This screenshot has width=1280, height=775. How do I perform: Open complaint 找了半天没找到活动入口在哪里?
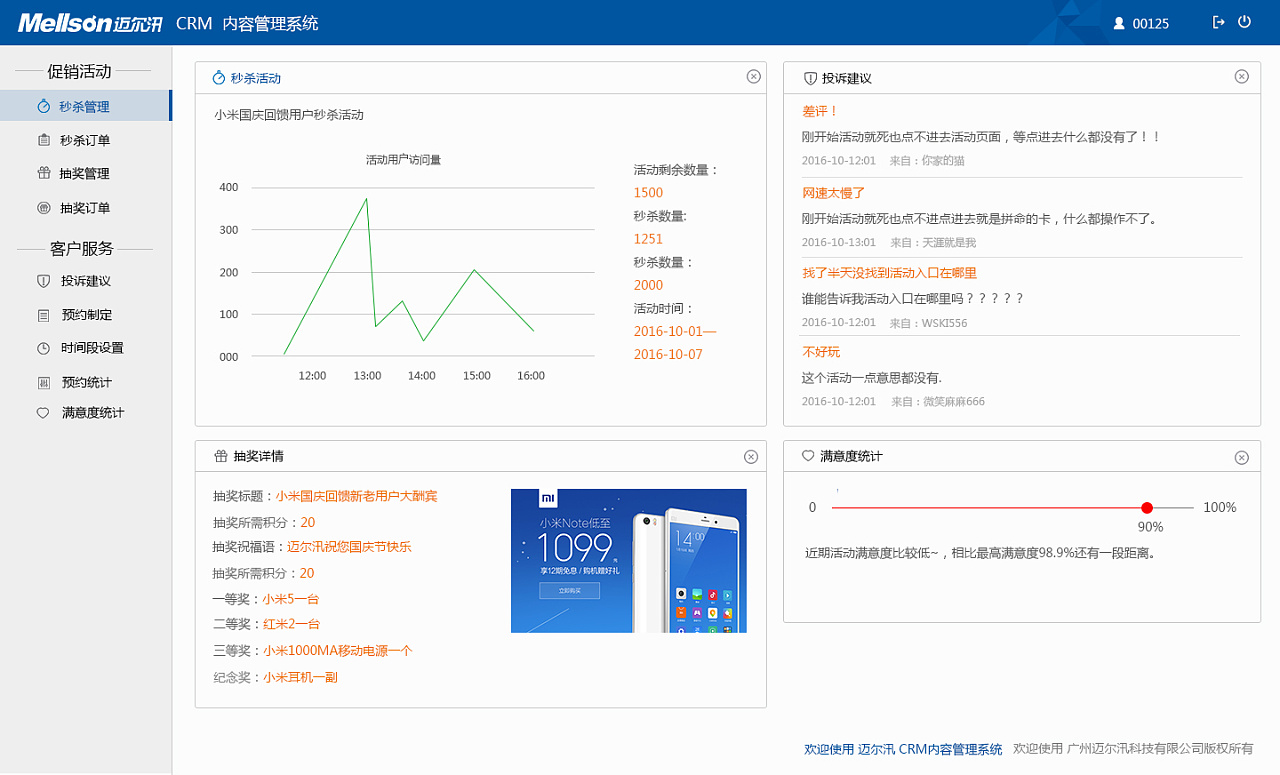pos(889,273)
